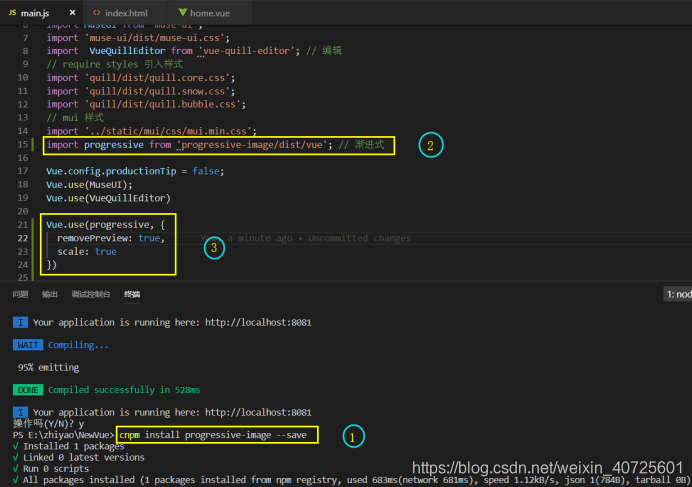Click the 'removePreview: true,' code line
Screen dimensions: 692x487
pyautogui.click(x=111, y=238)
